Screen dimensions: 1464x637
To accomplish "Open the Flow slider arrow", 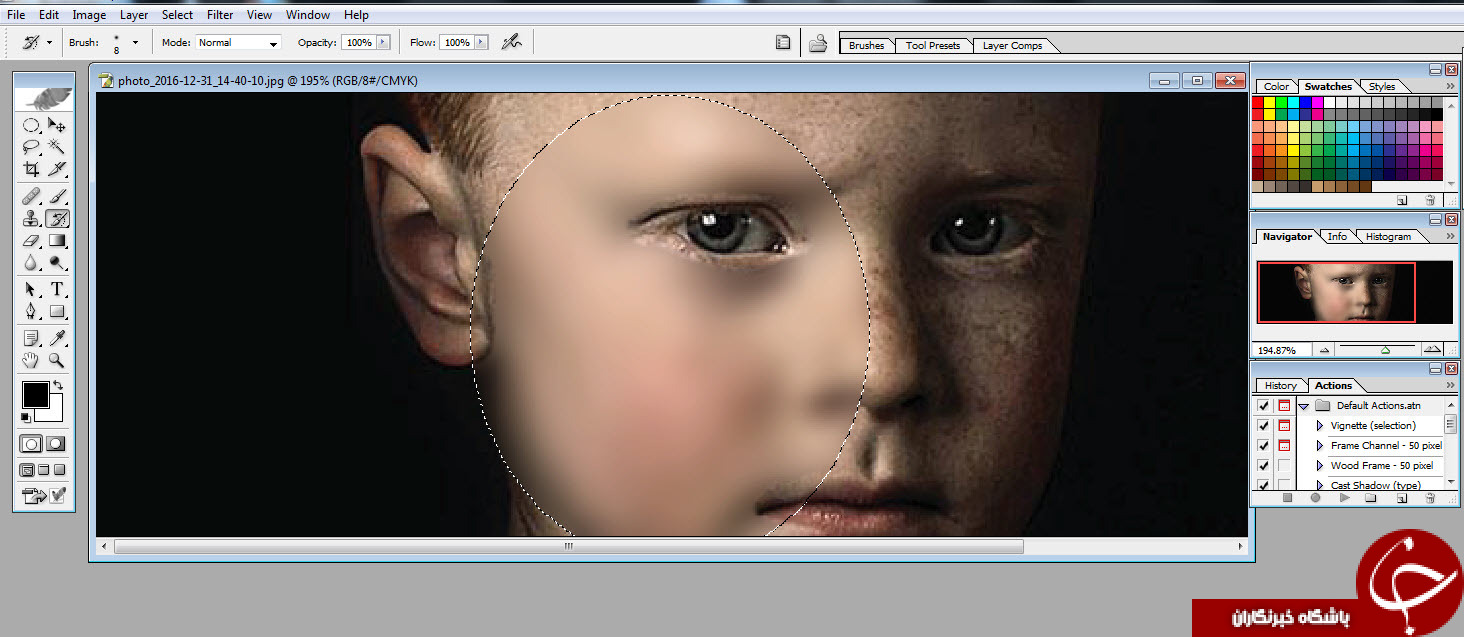I will pyautogui.click(x=482, y=43).
